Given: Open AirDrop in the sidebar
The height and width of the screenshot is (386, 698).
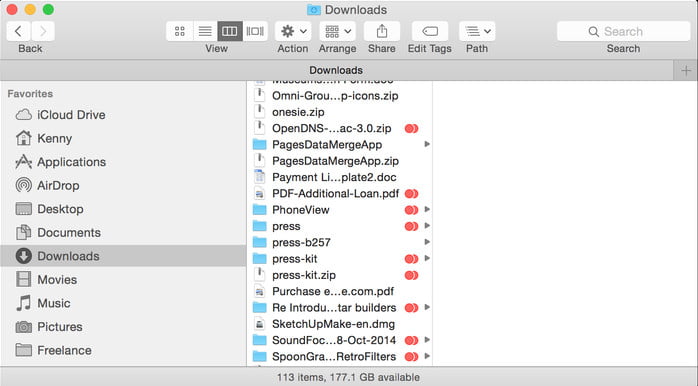Looking at the screenshot, I should click(58, 185).
